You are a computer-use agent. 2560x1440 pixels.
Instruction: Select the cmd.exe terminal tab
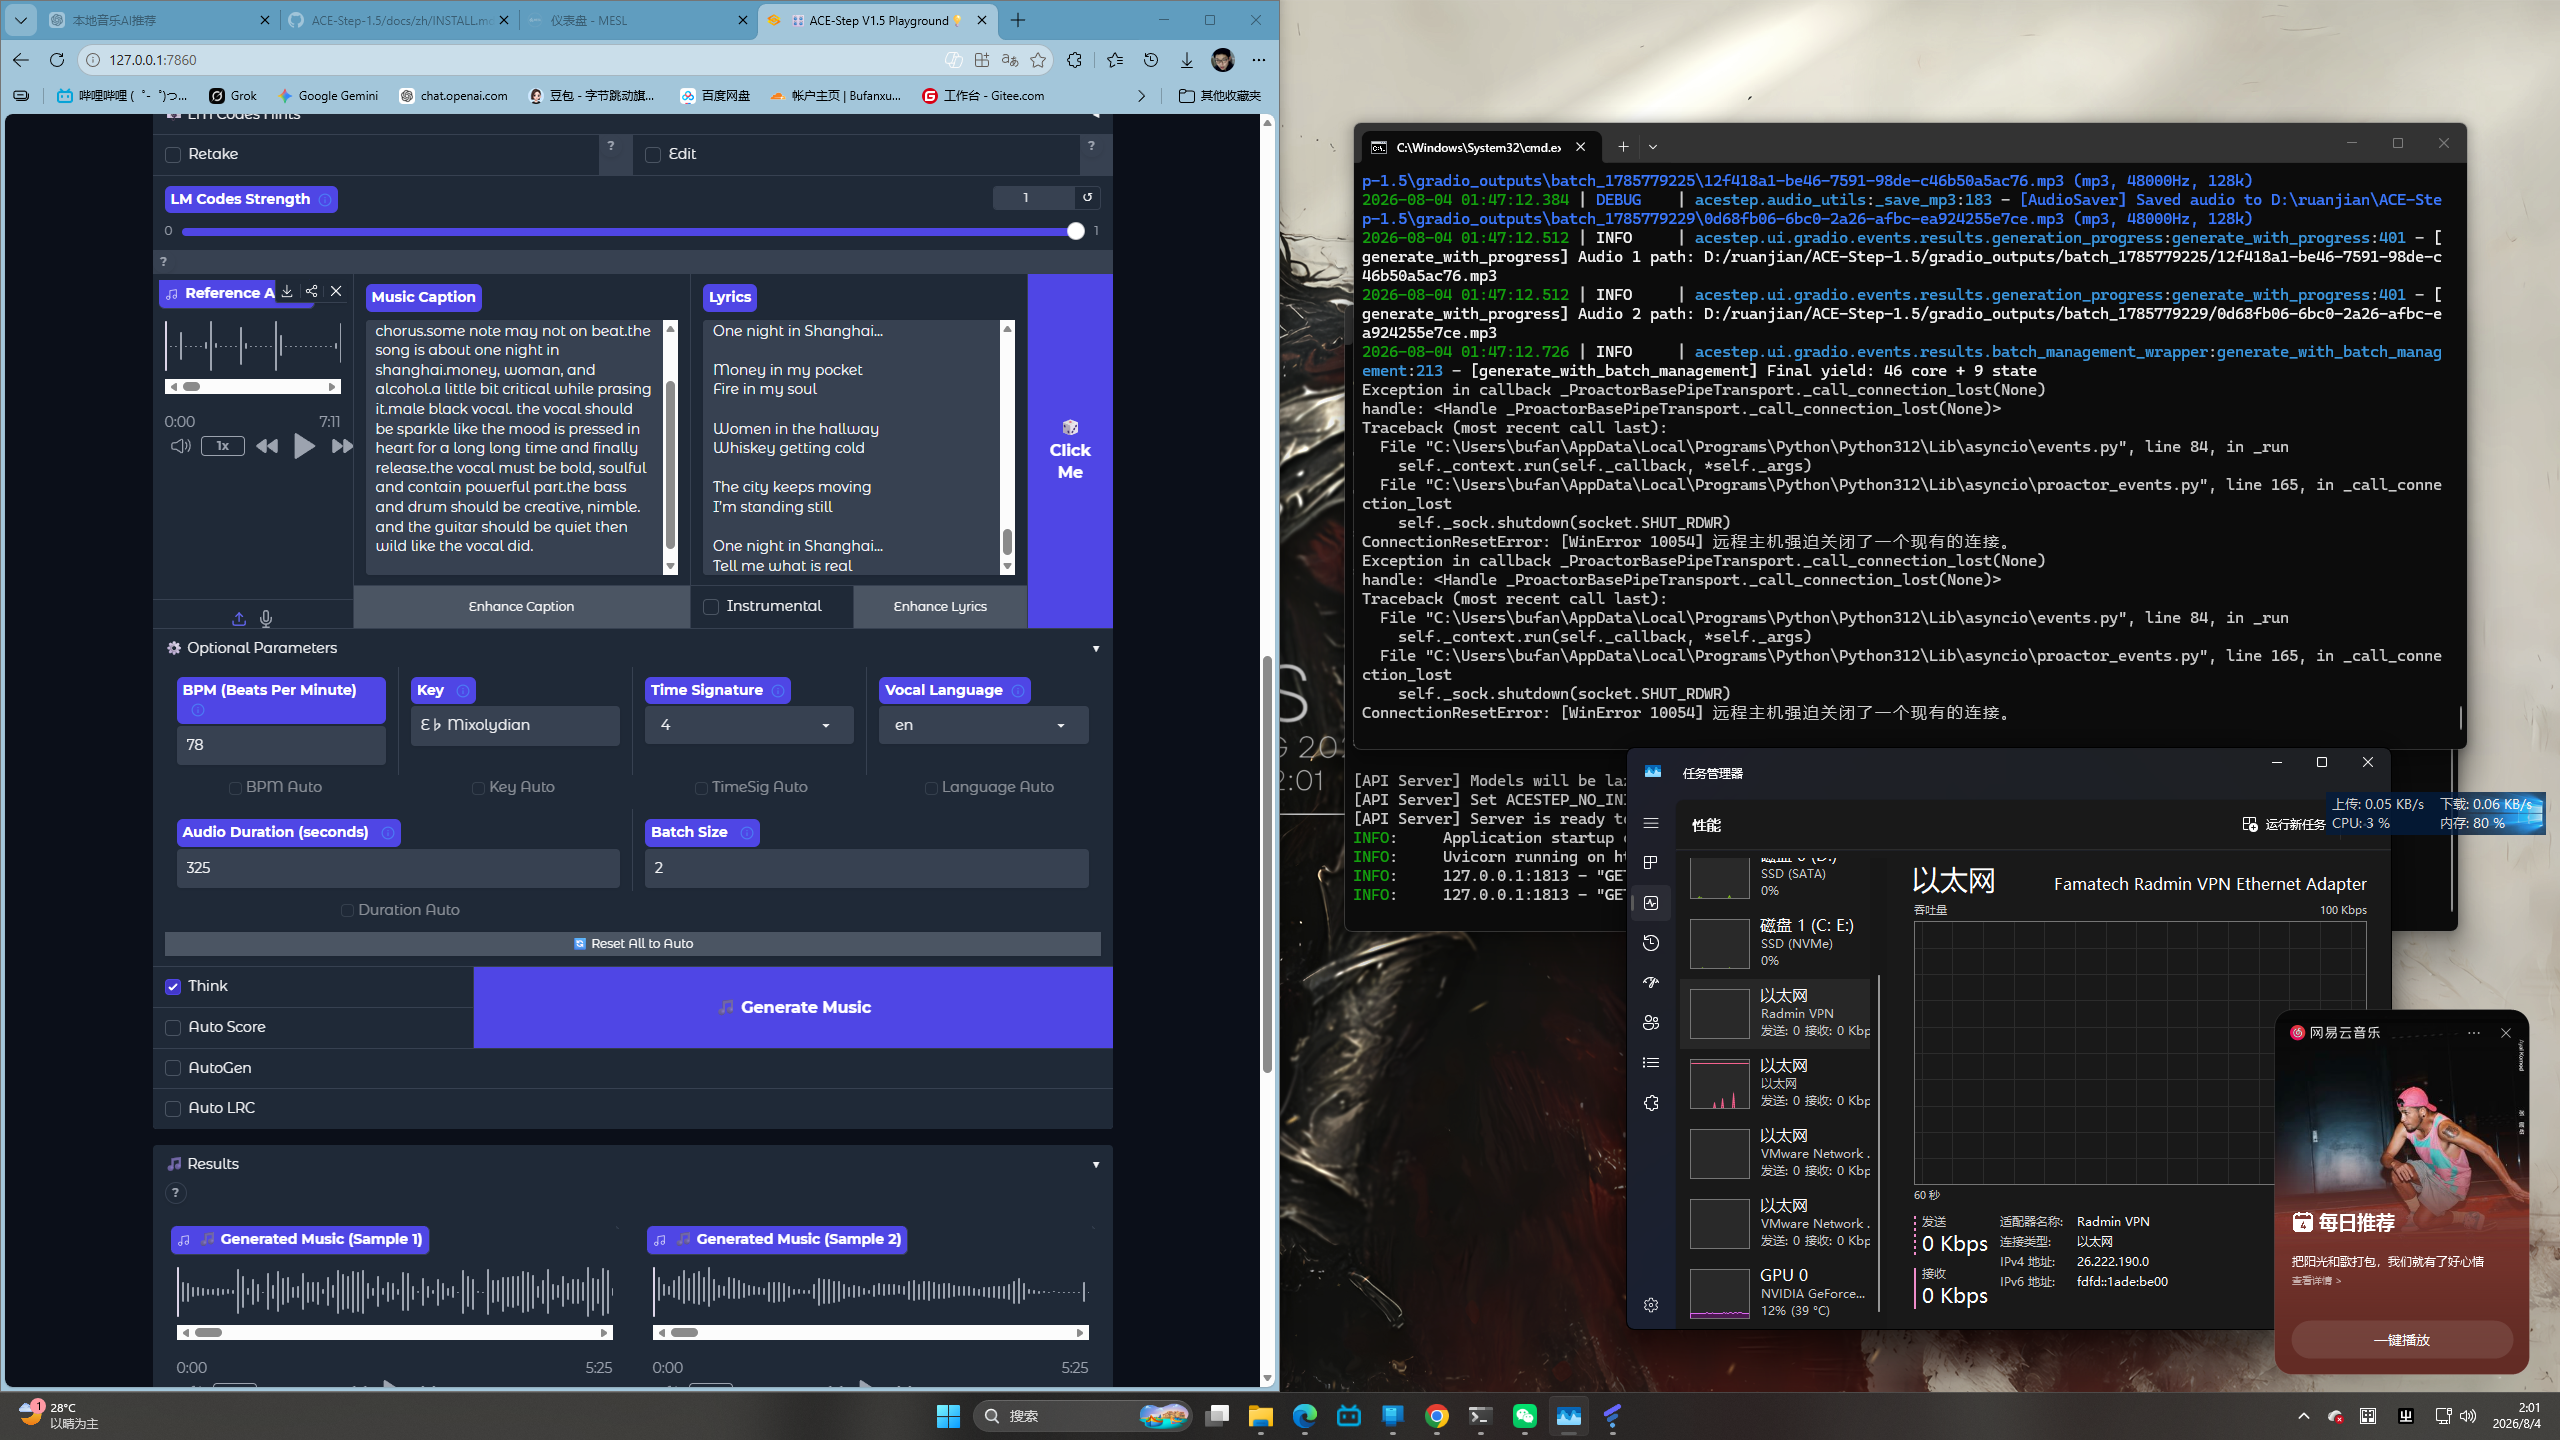pos(1480,147)
